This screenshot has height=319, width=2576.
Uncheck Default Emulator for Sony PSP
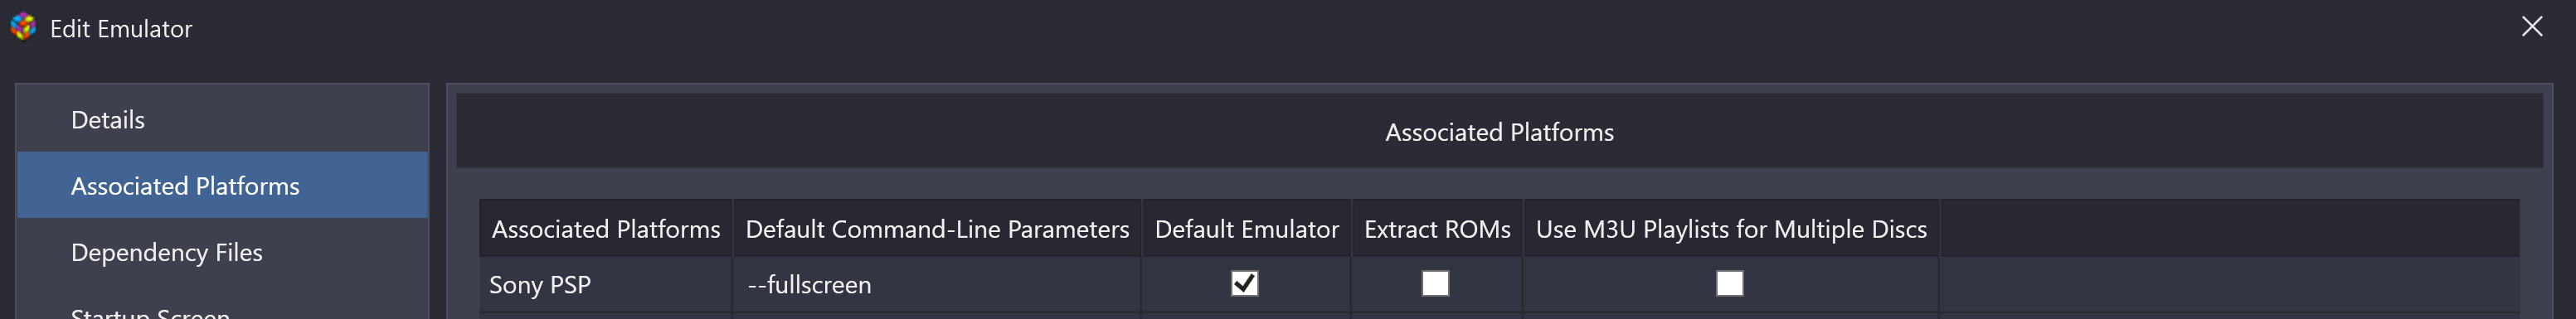pos(1244,284)
